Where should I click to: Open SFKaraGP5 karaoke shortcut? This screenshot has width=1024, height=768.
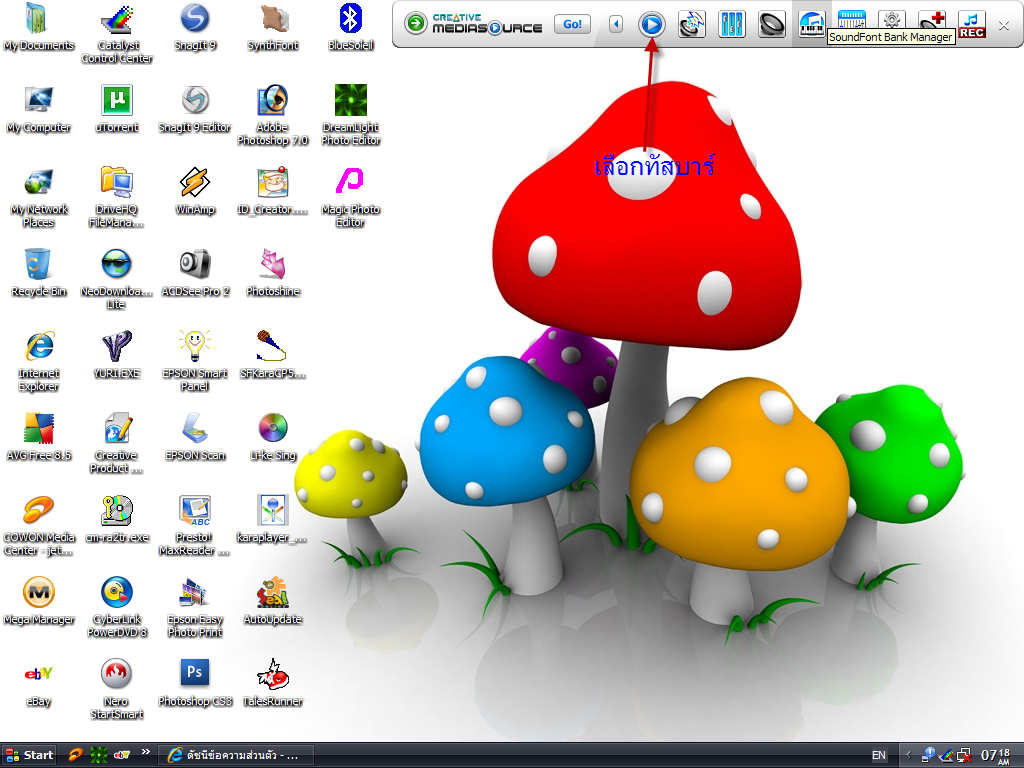pos(272,355)
